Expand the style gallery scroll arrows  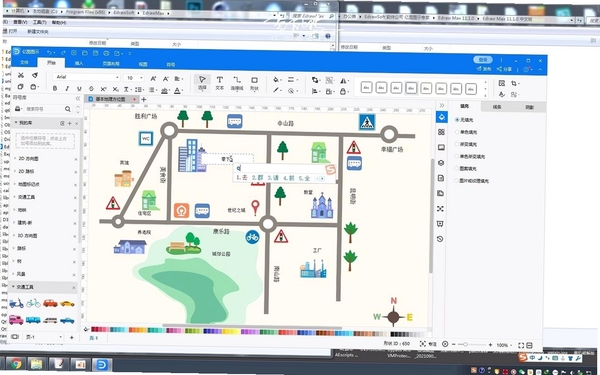[x=486, y=89]
